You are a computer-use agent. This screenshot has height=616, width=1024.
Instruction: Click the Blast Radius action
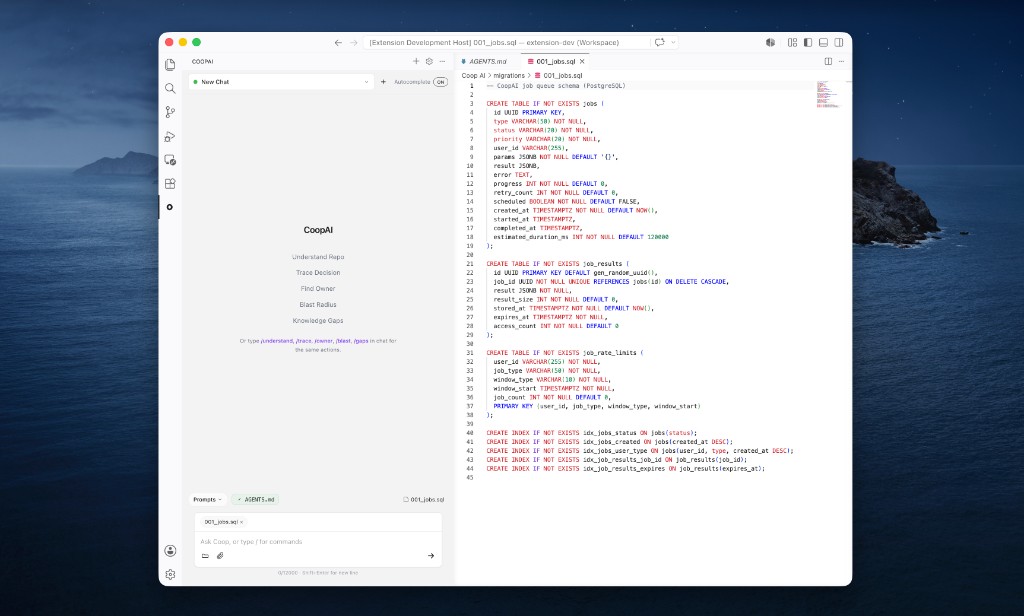[x=318, y=304]
